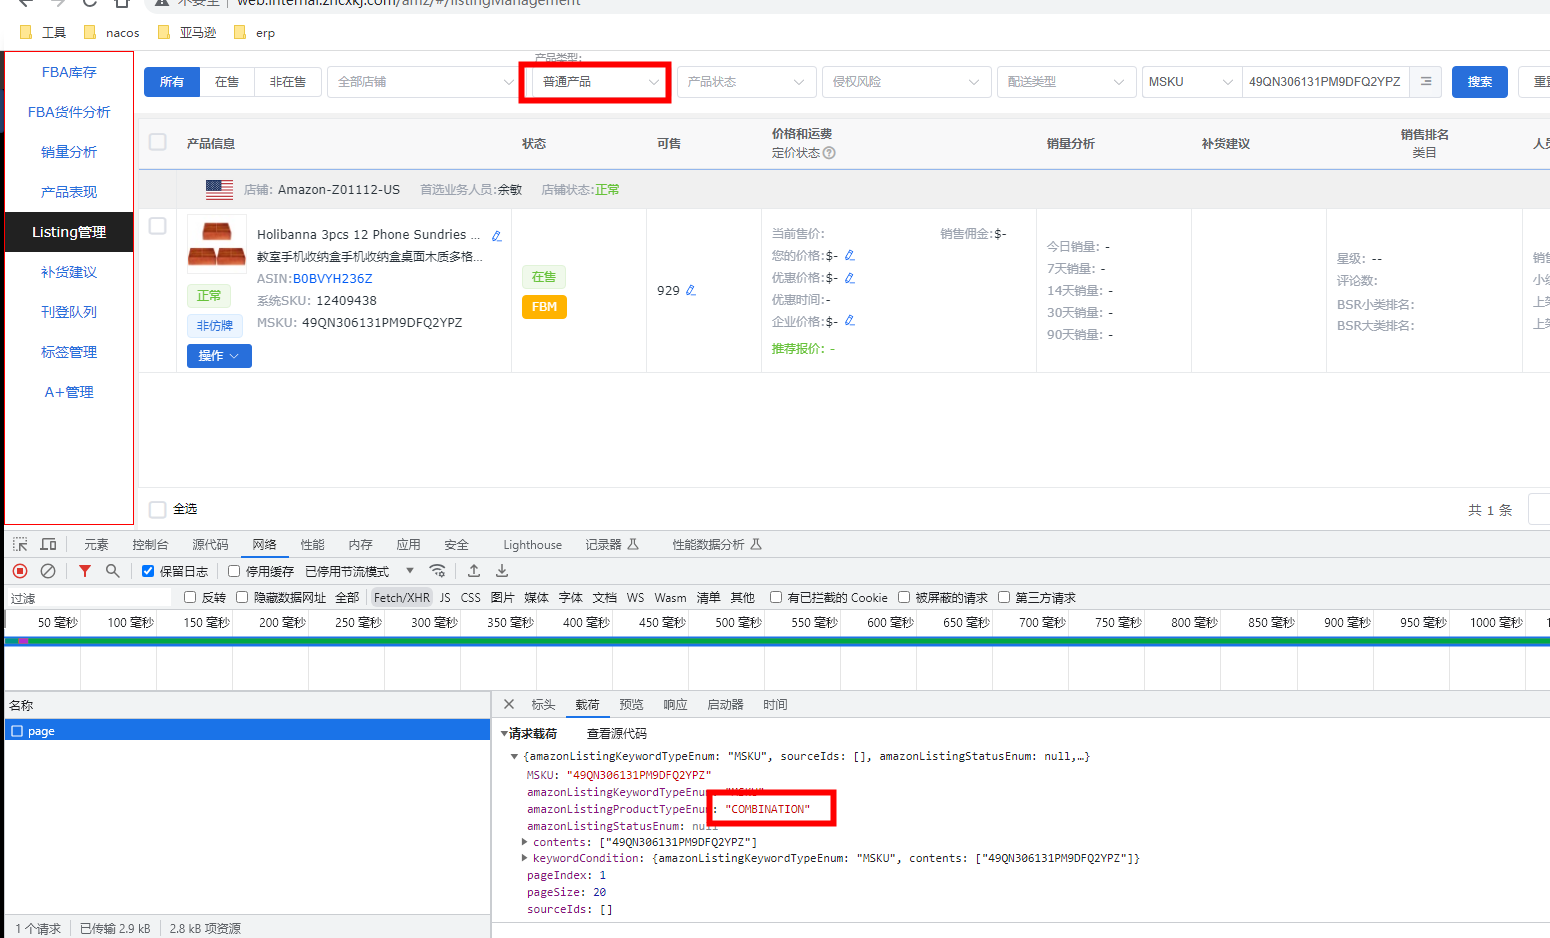Switch to the 在售 tab

(227, 82)
